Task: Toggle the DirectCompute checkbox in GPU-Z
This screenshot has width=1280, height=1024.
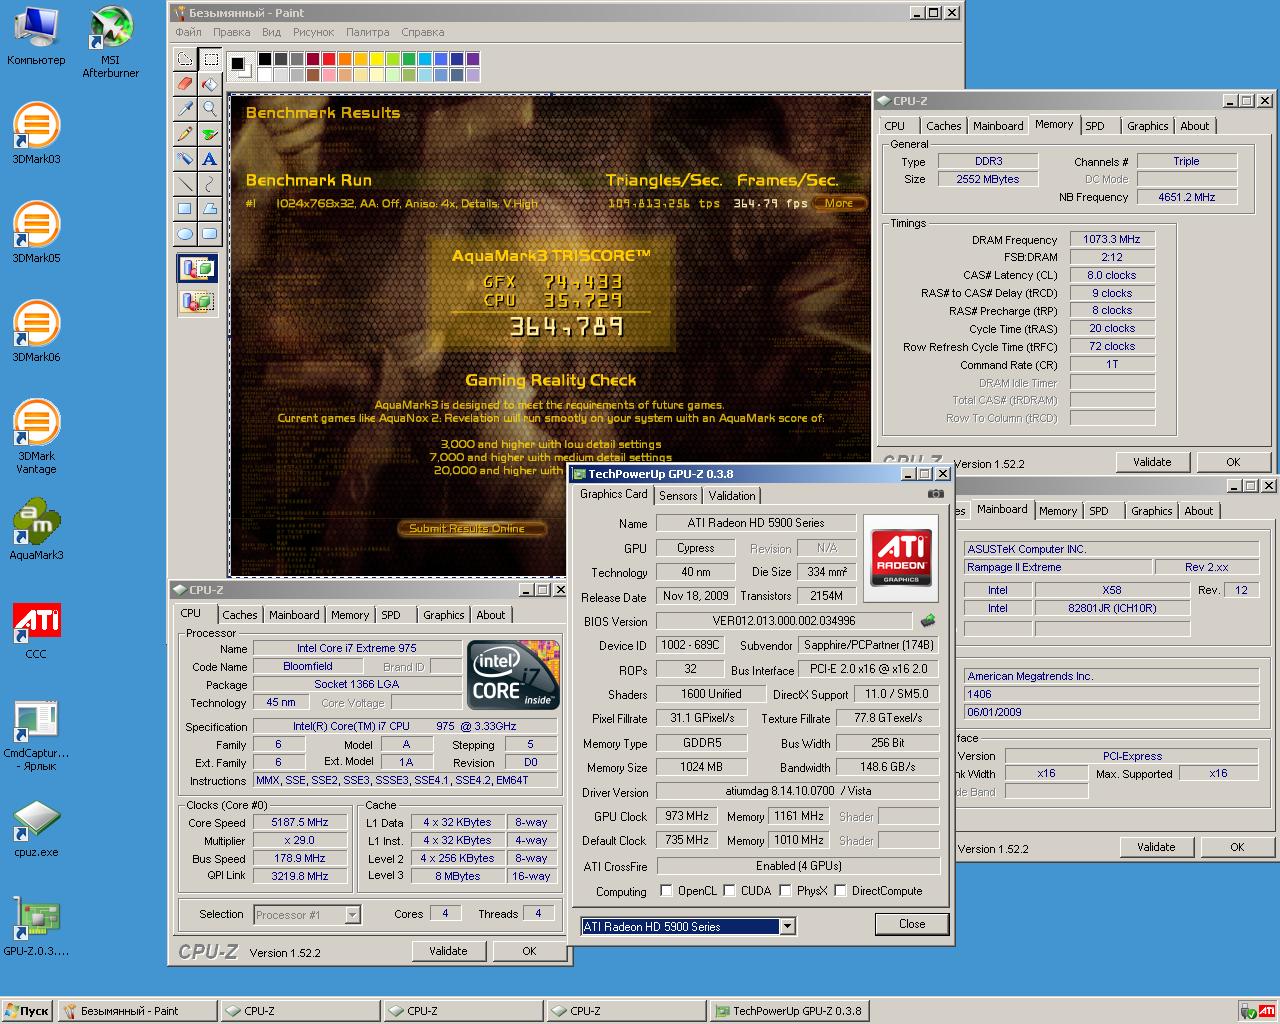Action: (840, 891)
